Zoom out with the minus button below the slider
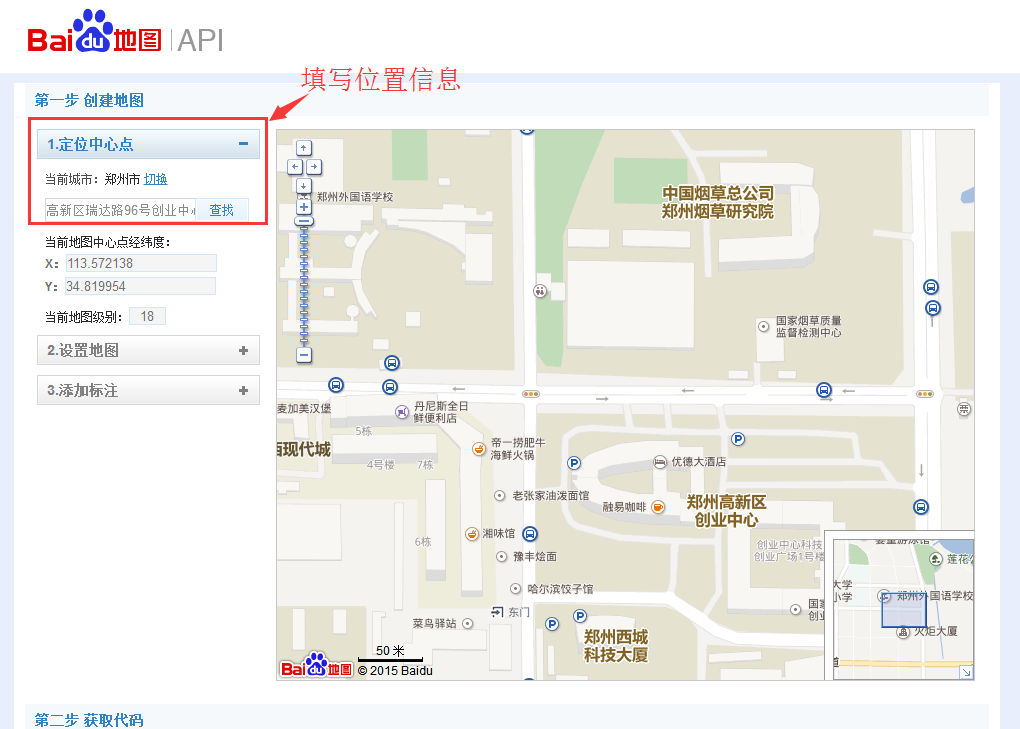This screenshot has width=1020, height=729. [304, 355]
